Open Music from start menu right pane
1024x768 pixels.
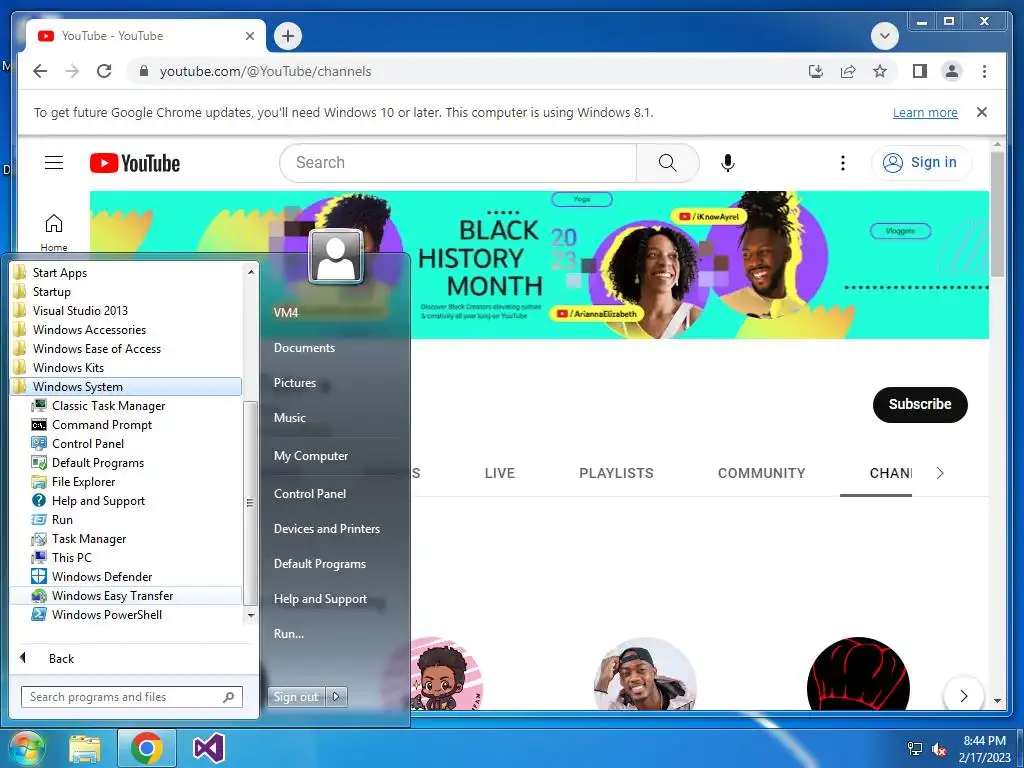pos(289,418)
